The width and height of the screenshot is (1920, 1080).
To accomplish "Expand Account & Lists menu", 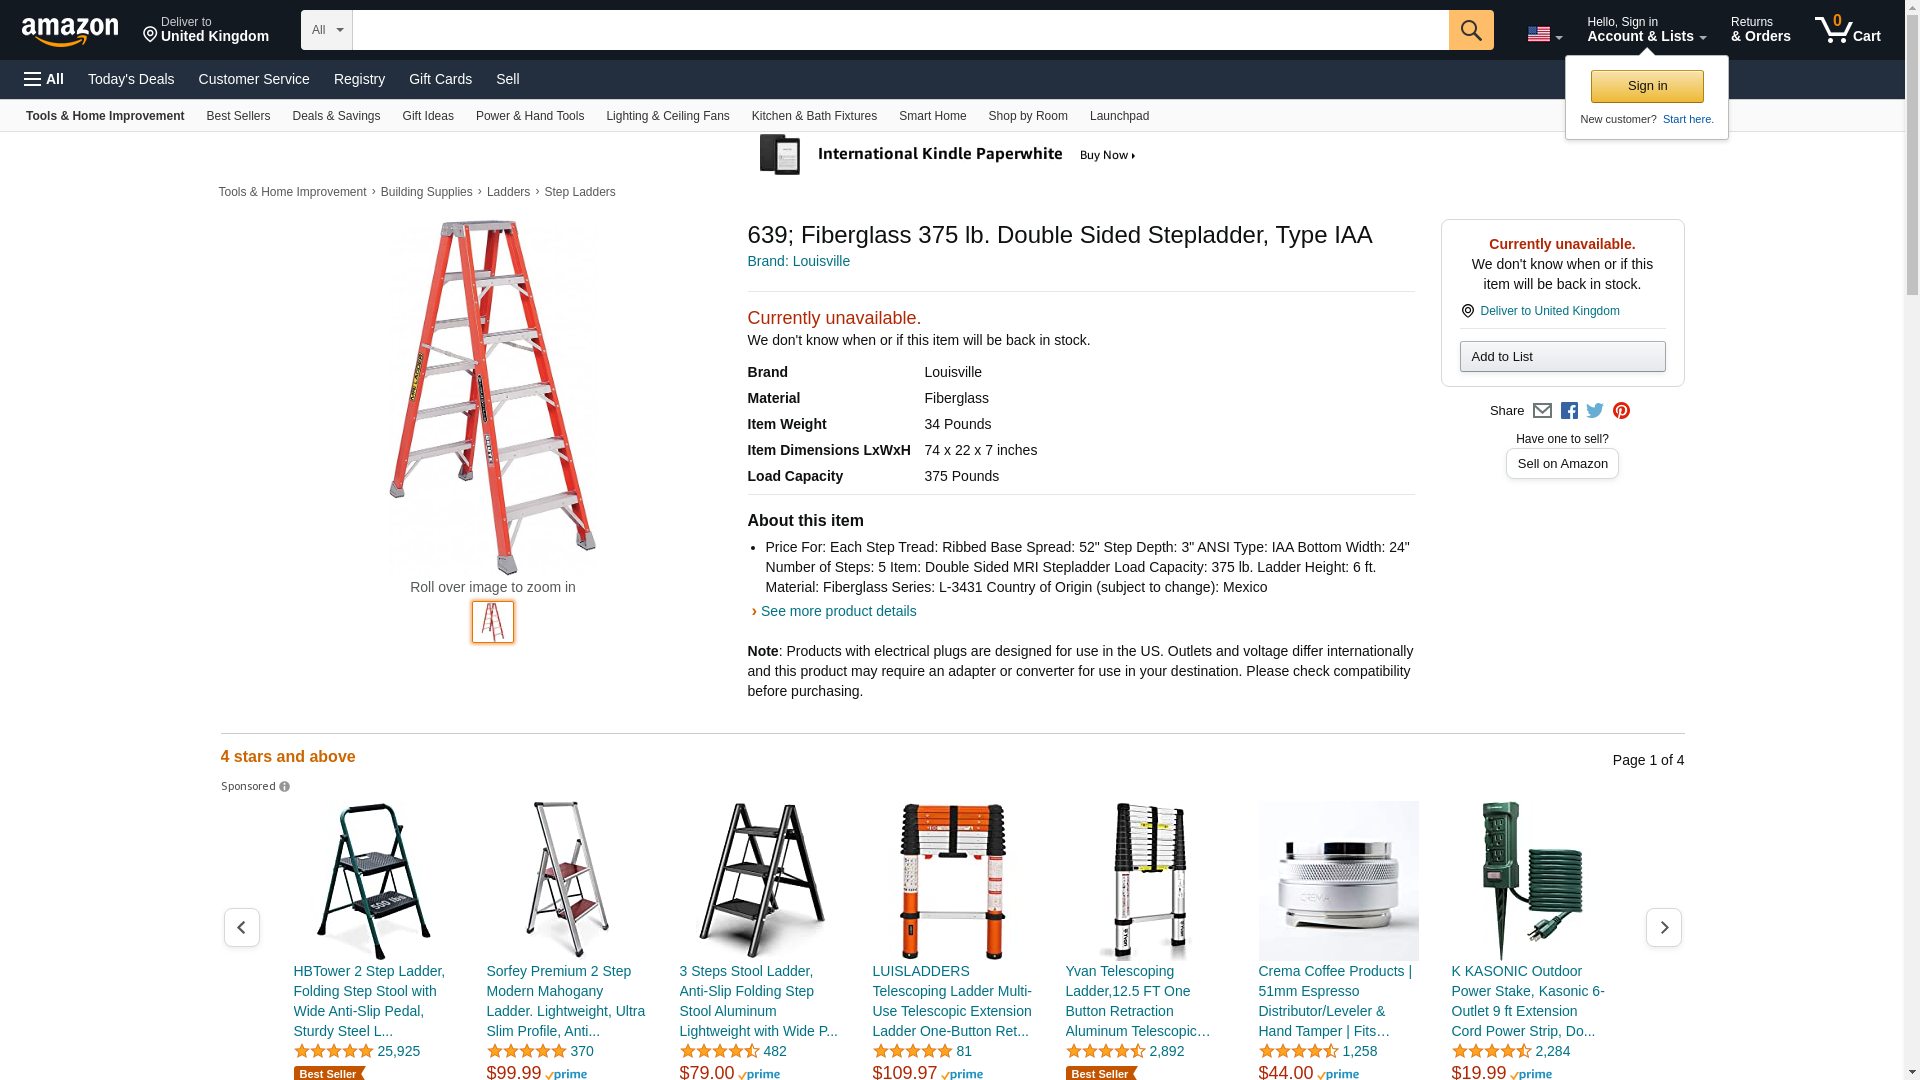I will point(1646,30).
